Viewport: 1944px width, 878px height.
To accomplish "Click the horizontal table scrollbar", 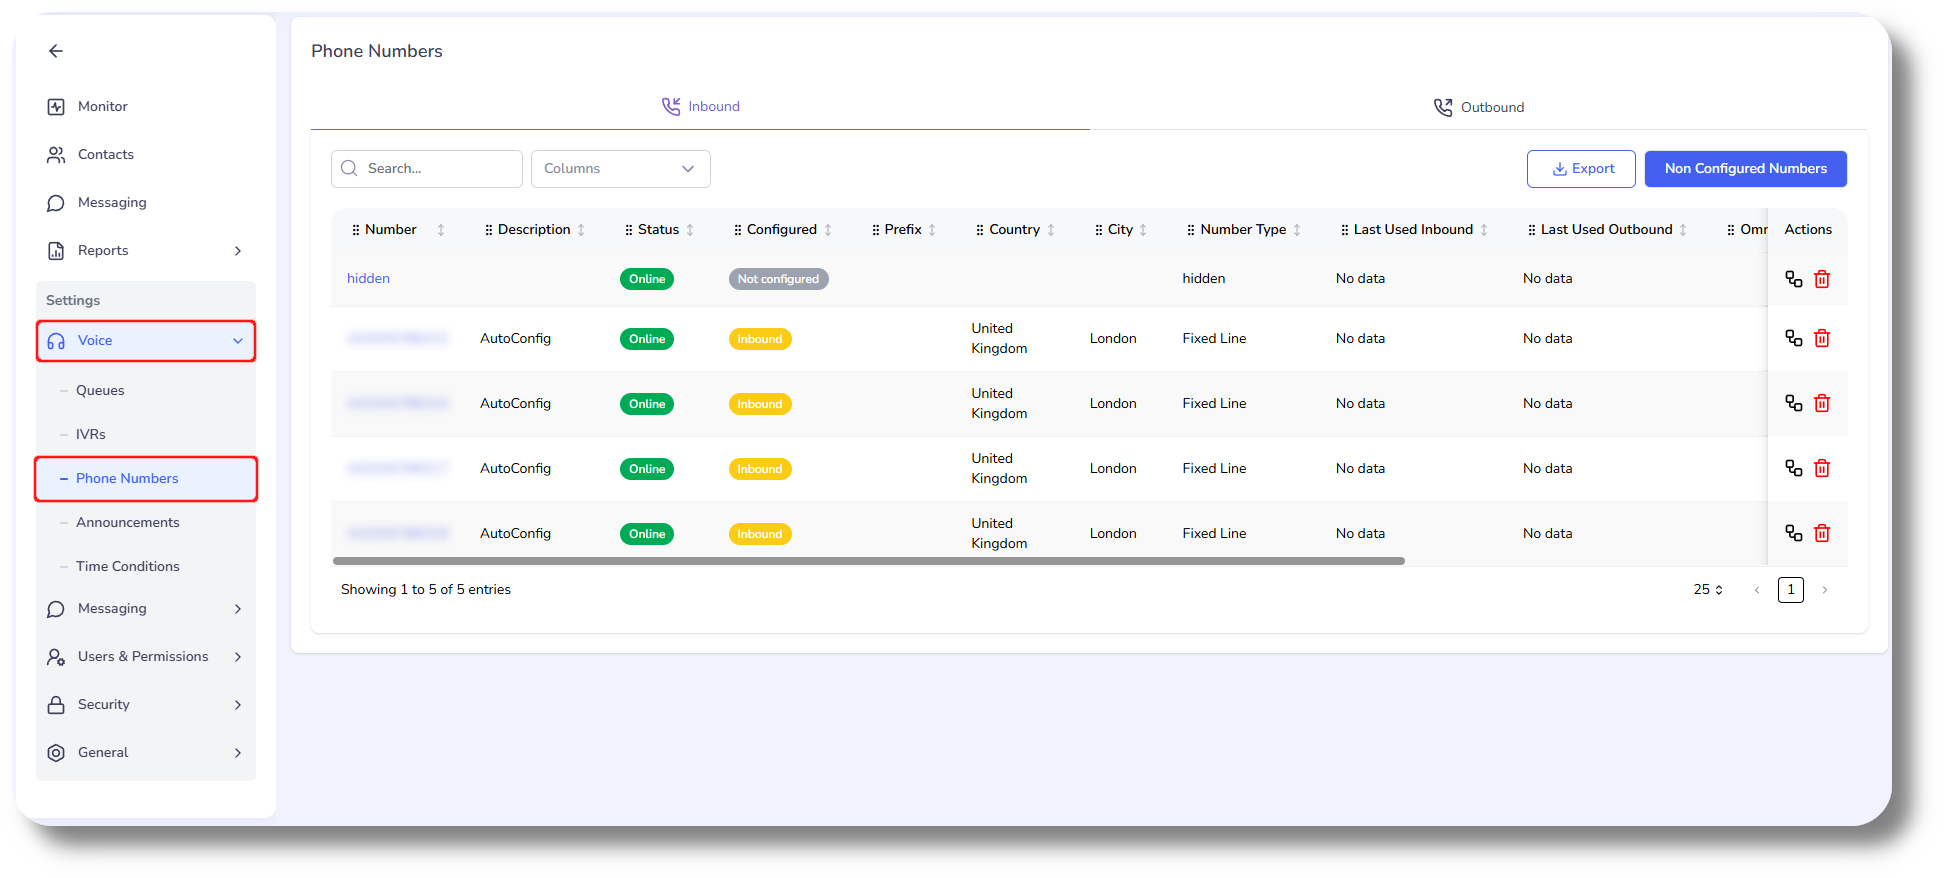I will tap(868, 561).
